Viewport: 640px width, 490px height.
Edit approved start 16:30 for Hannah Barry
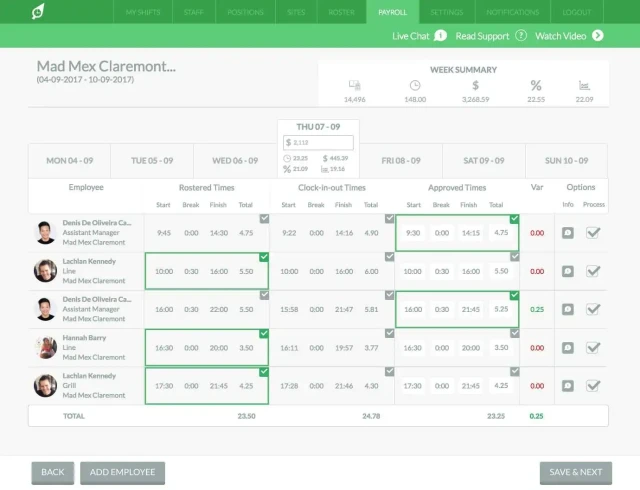coord(412,347)
